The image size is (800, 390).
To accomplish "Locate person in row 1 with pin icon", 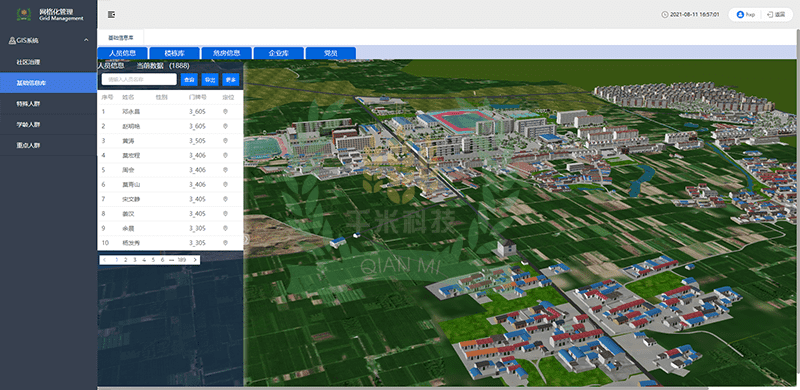I will coord(225,111).
